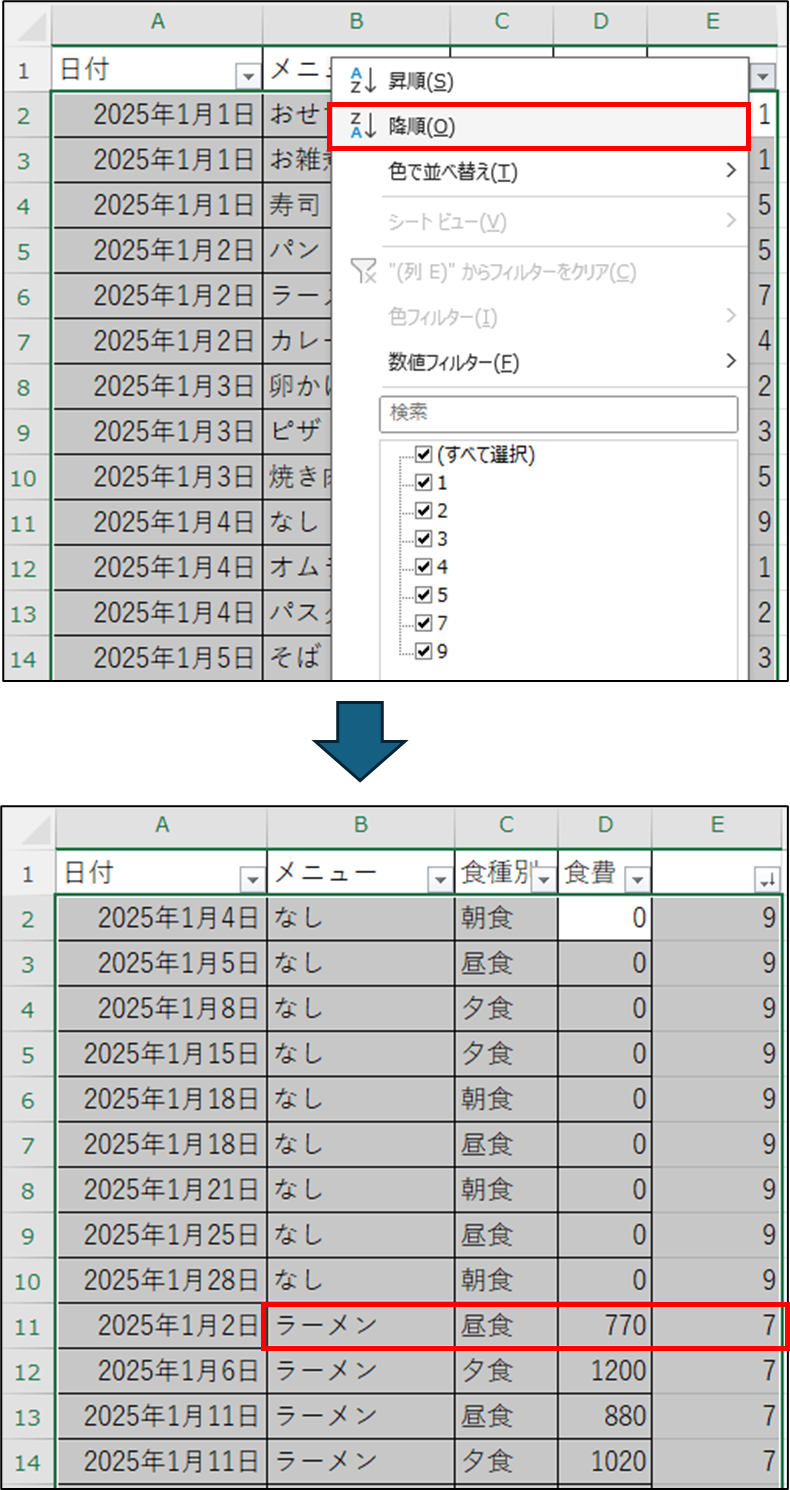Click the 1020 食費 cell

(605, 1460)
